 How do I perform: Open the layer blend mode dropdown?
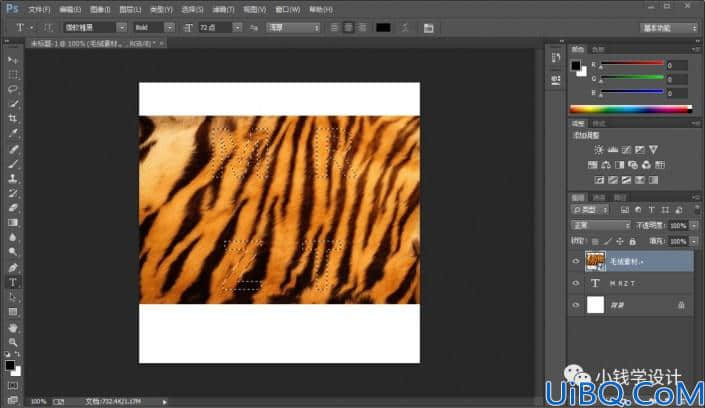point(601,225)
